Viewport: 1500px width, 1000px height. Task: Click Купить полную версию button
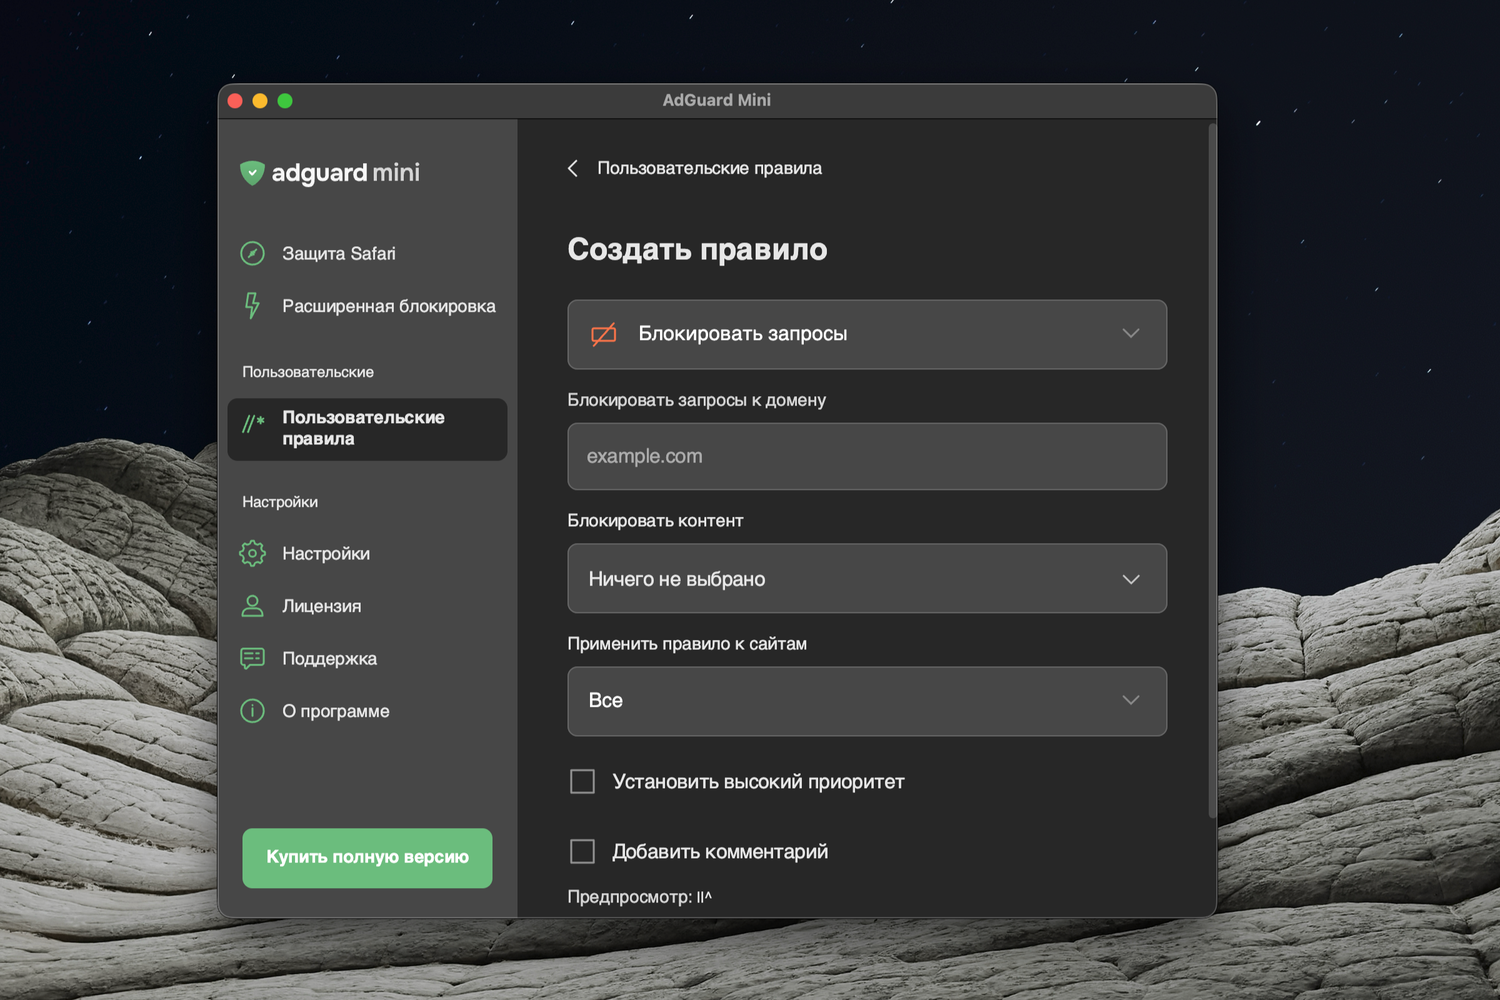[x=367, y=857]
